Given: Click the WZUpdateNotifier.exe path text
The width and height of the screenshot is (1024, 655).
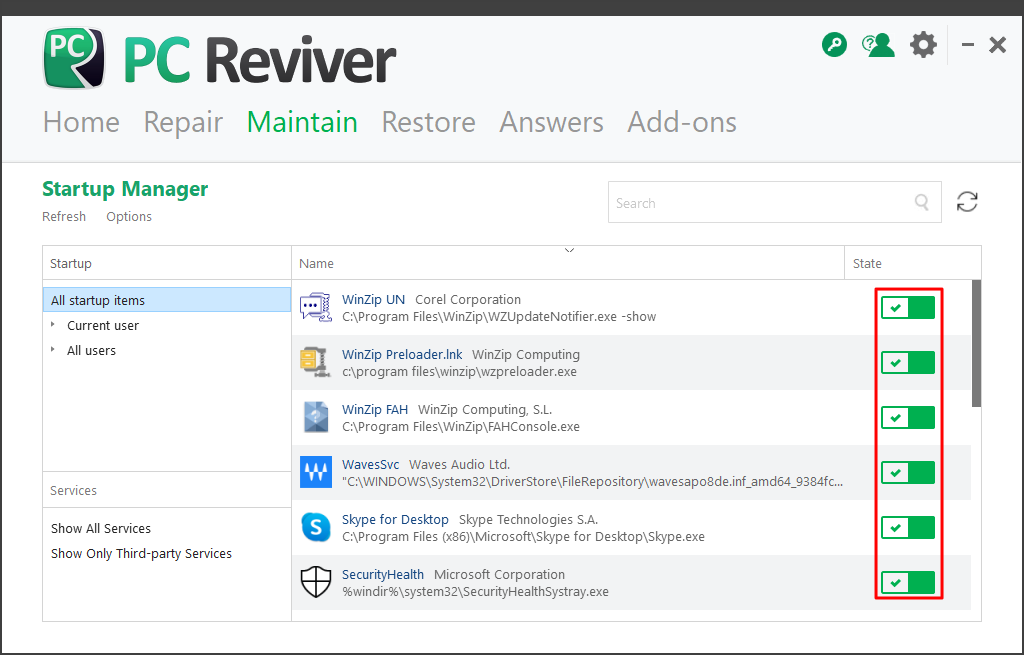Looking at the screenshot, I should 500,316.
